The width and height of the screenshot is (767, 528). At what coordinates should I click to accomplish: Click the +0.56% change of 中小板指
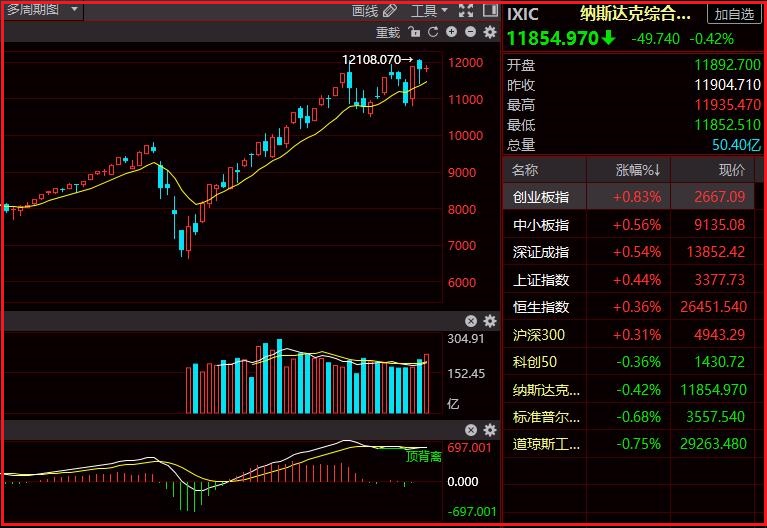[x=637, y=225]
